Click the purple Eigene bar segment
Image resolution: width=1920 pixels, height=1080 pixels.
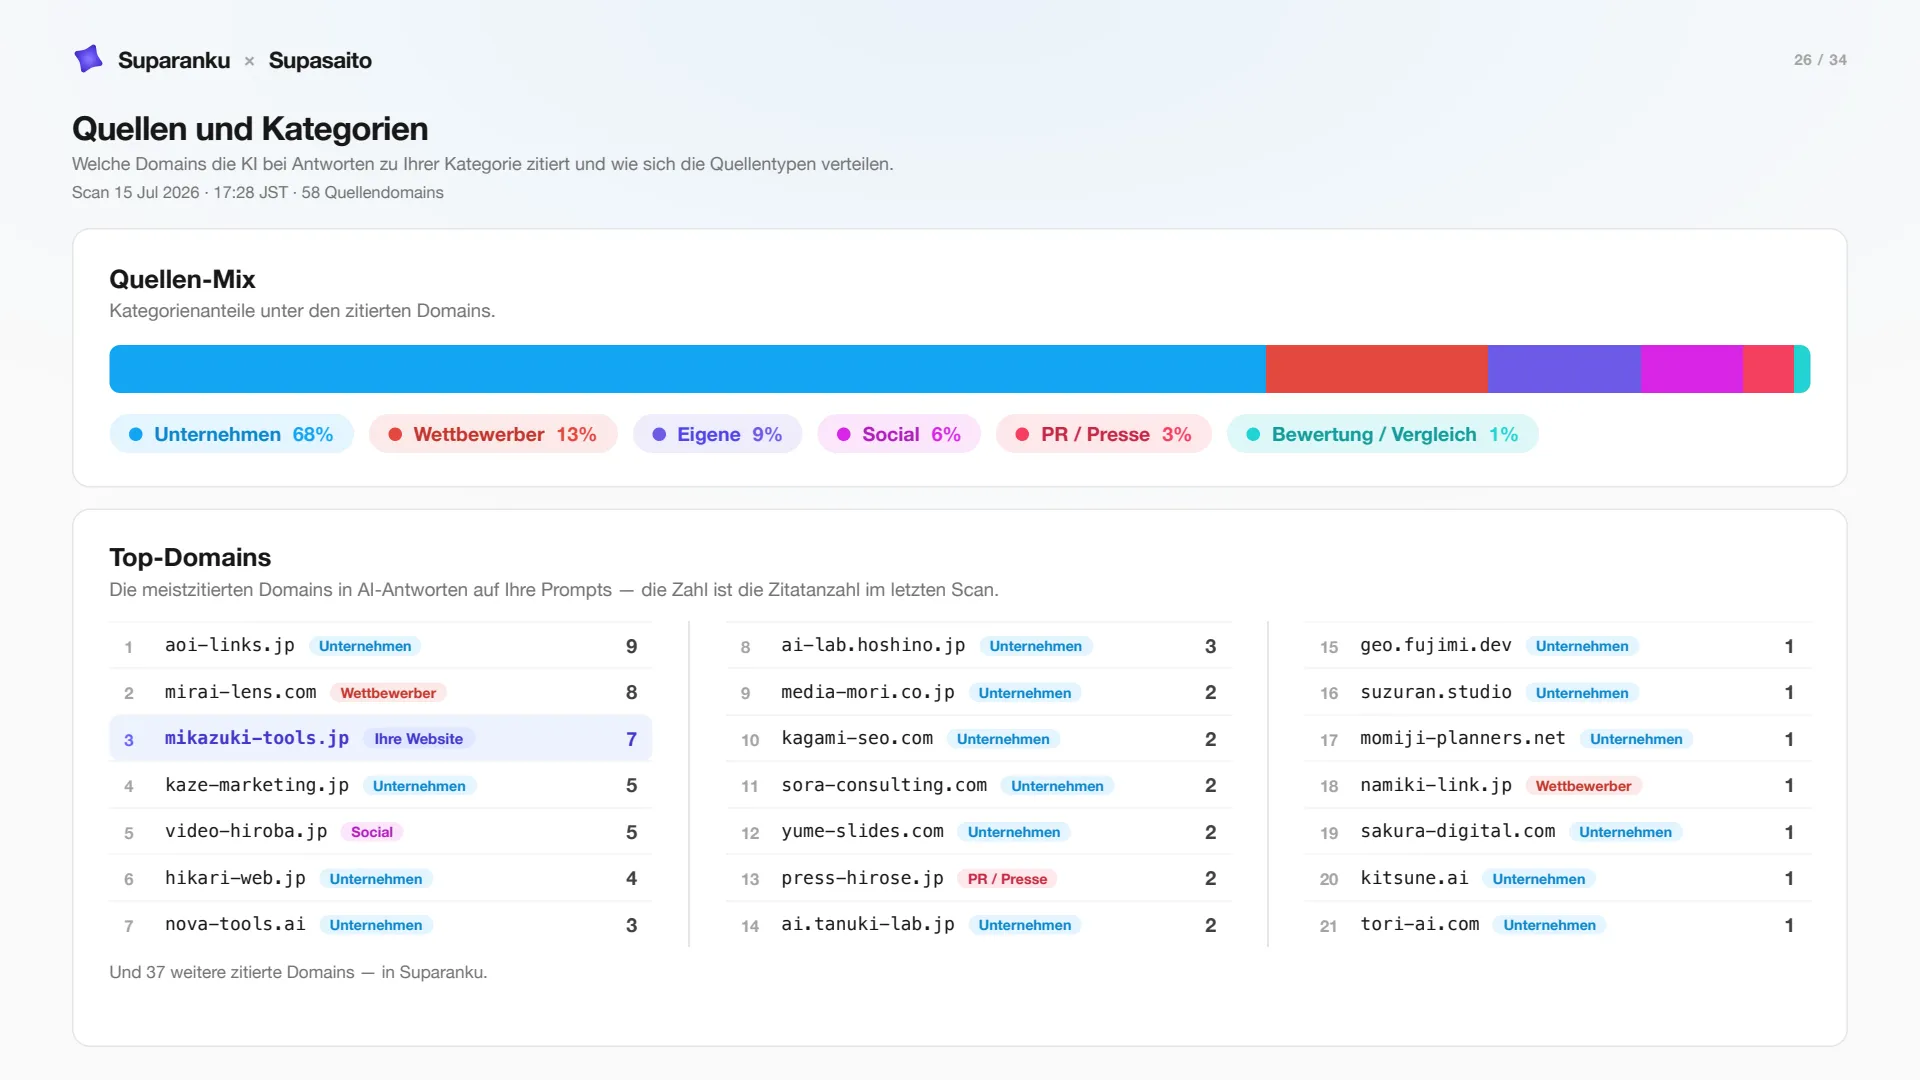tap(1564, 369)
